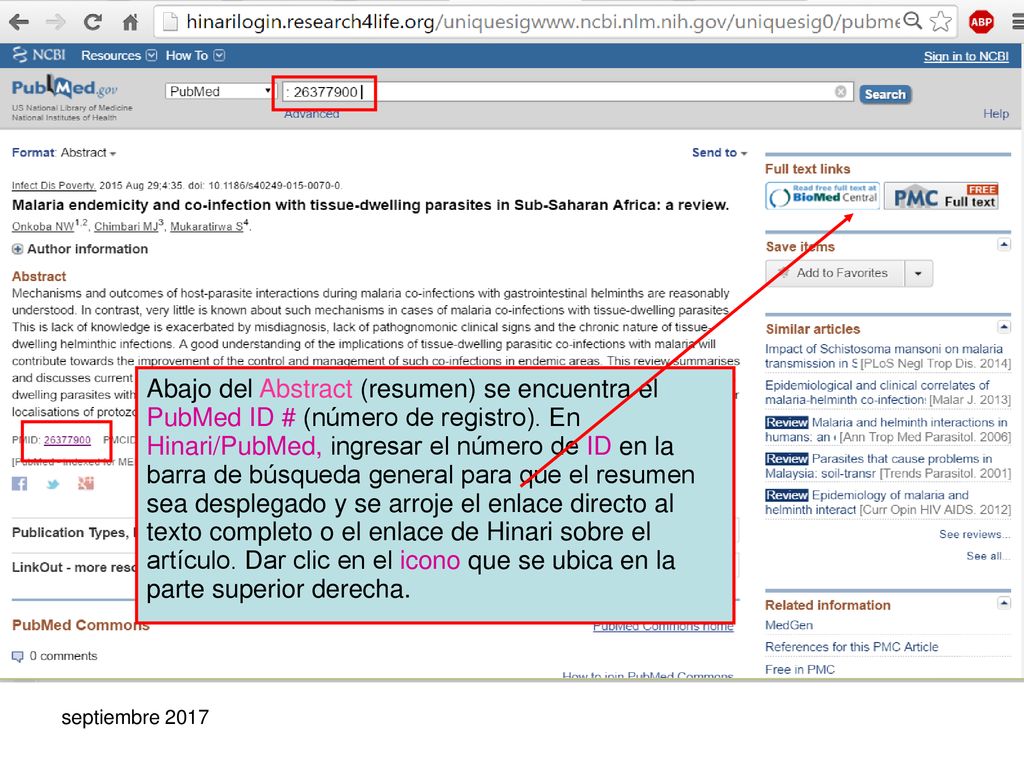The image size is (1024, 768).
Task: Open the Add to Favorites arrow dropdown
Action: click(918, 274)
